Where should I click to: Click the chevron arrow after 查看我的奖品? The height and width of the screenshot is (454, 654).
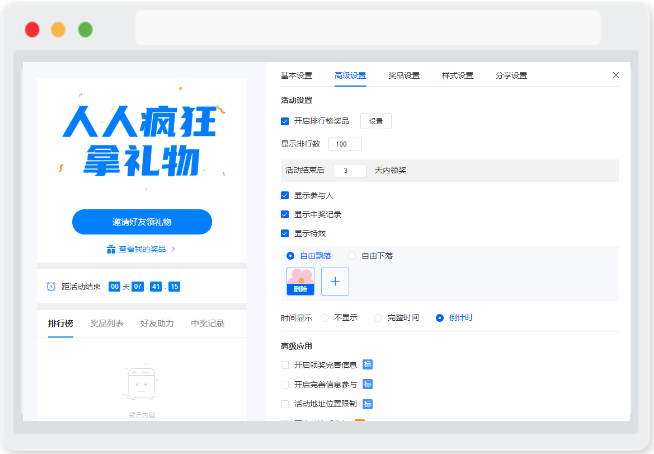[173, 249]
